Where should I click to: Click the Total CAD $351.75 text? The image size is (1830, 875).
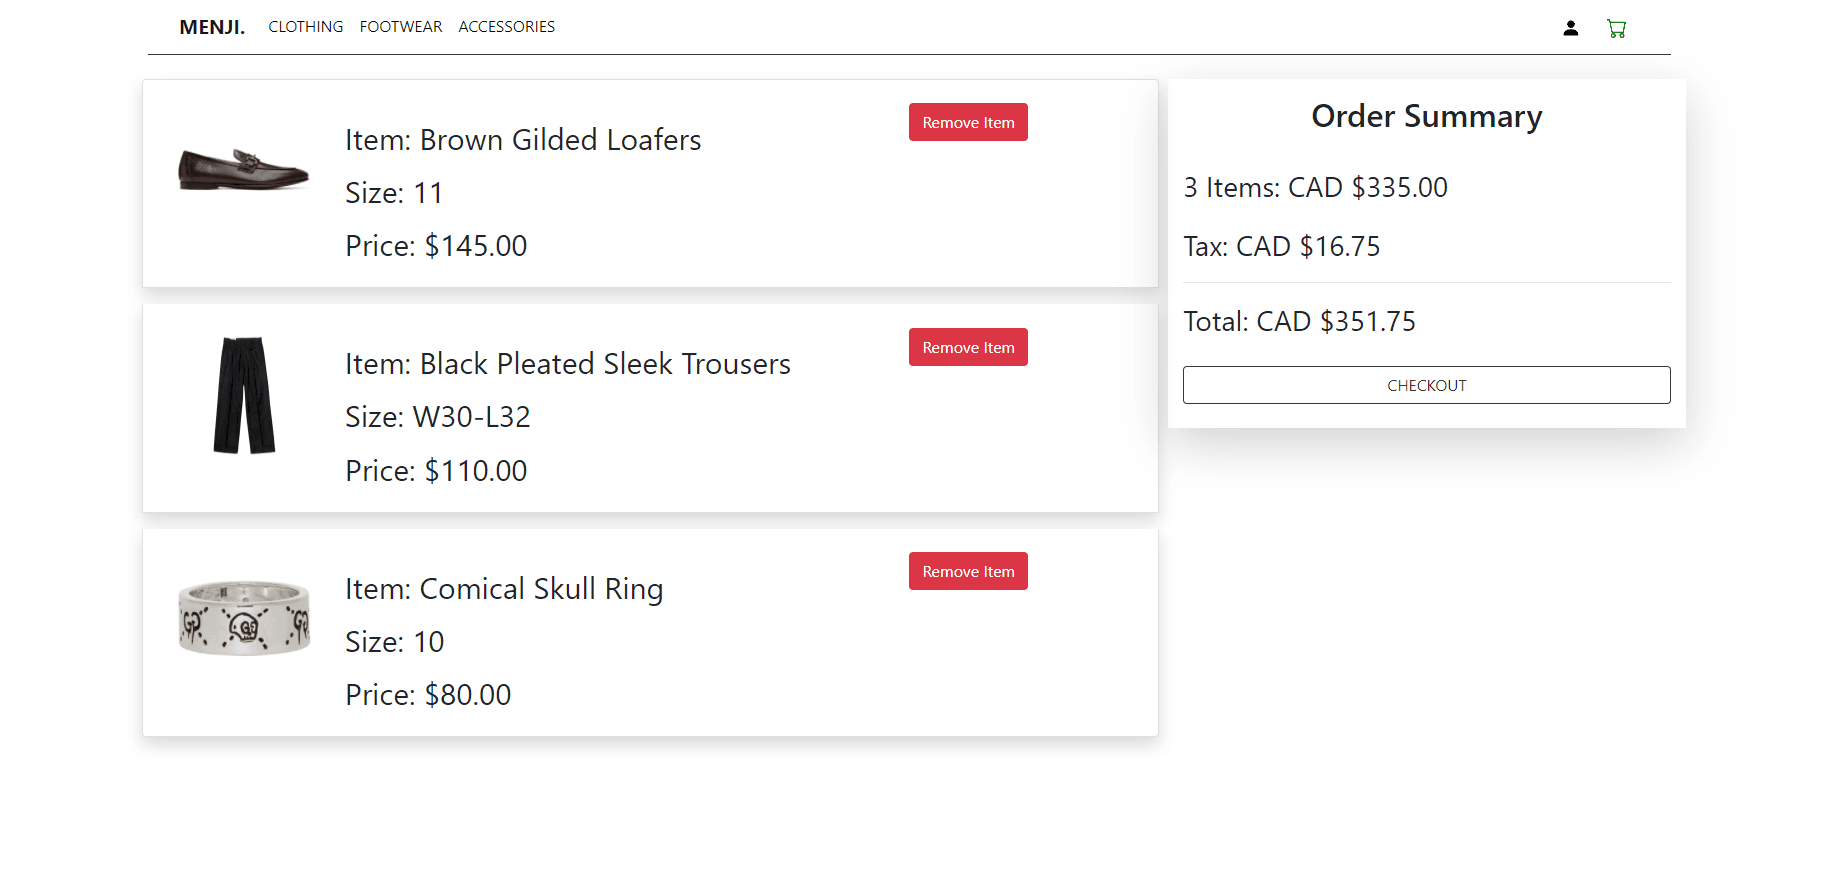click(x=1299, y=321)
